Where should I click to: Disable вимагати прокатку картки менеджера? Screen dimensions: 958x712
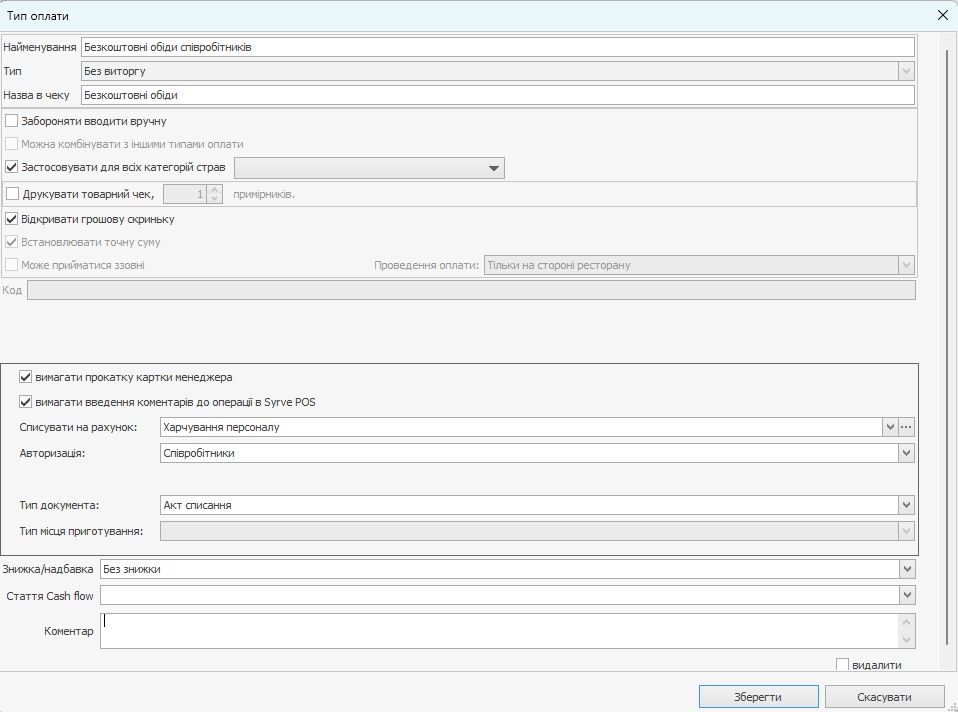[26, 378]
